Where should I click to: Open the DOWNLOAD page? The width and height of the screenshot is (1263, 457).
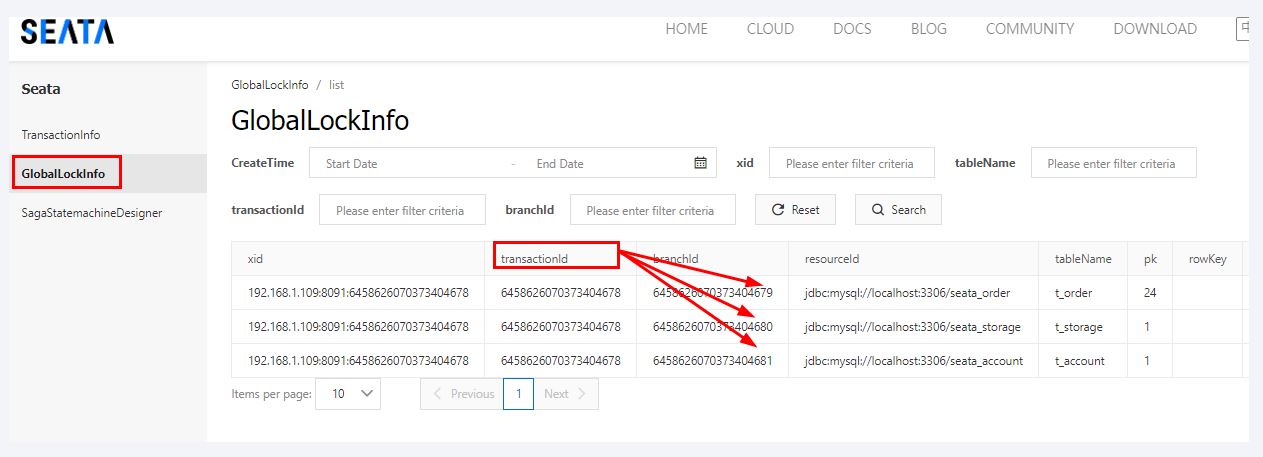tap(1155, 29)
